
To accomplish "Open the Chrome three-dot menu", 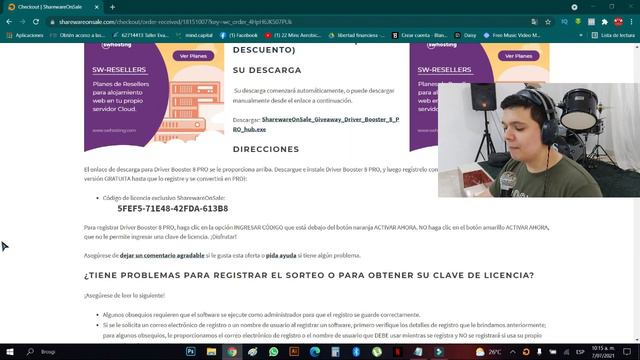I will [x=631, y=22].
